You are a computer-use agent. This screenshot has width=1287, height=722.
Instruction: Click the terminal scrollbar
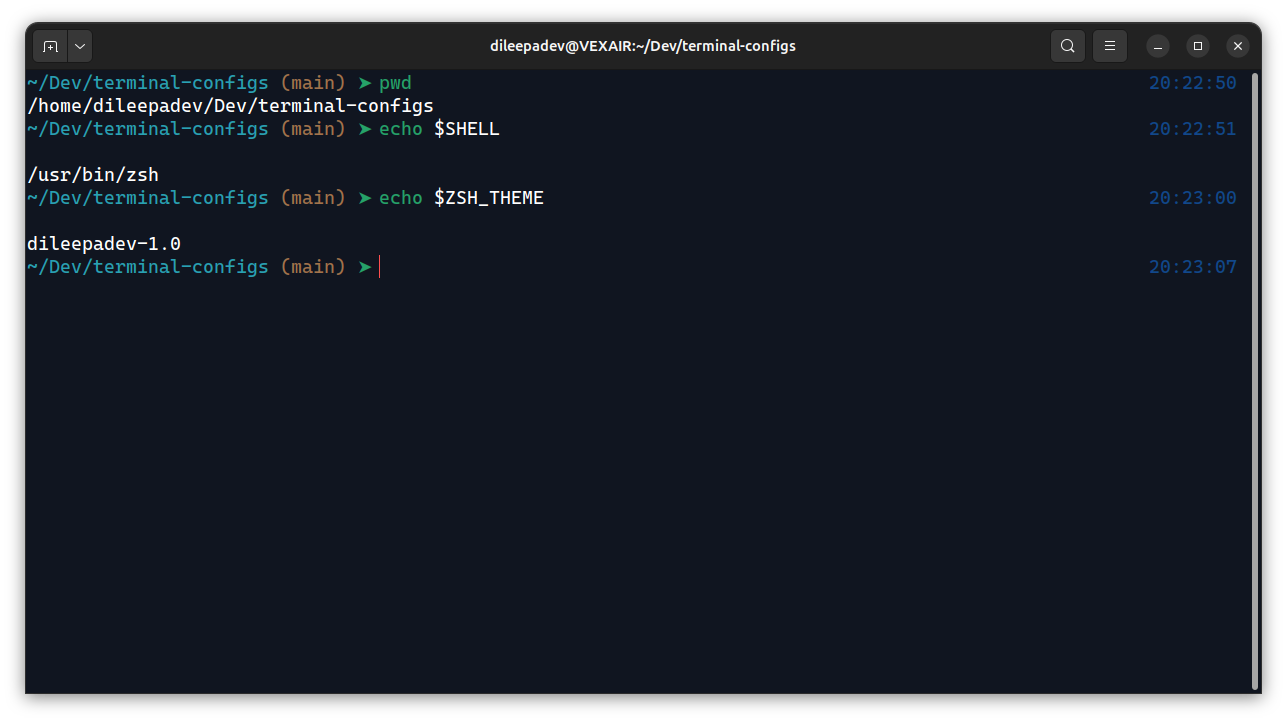click(1255, 382)
